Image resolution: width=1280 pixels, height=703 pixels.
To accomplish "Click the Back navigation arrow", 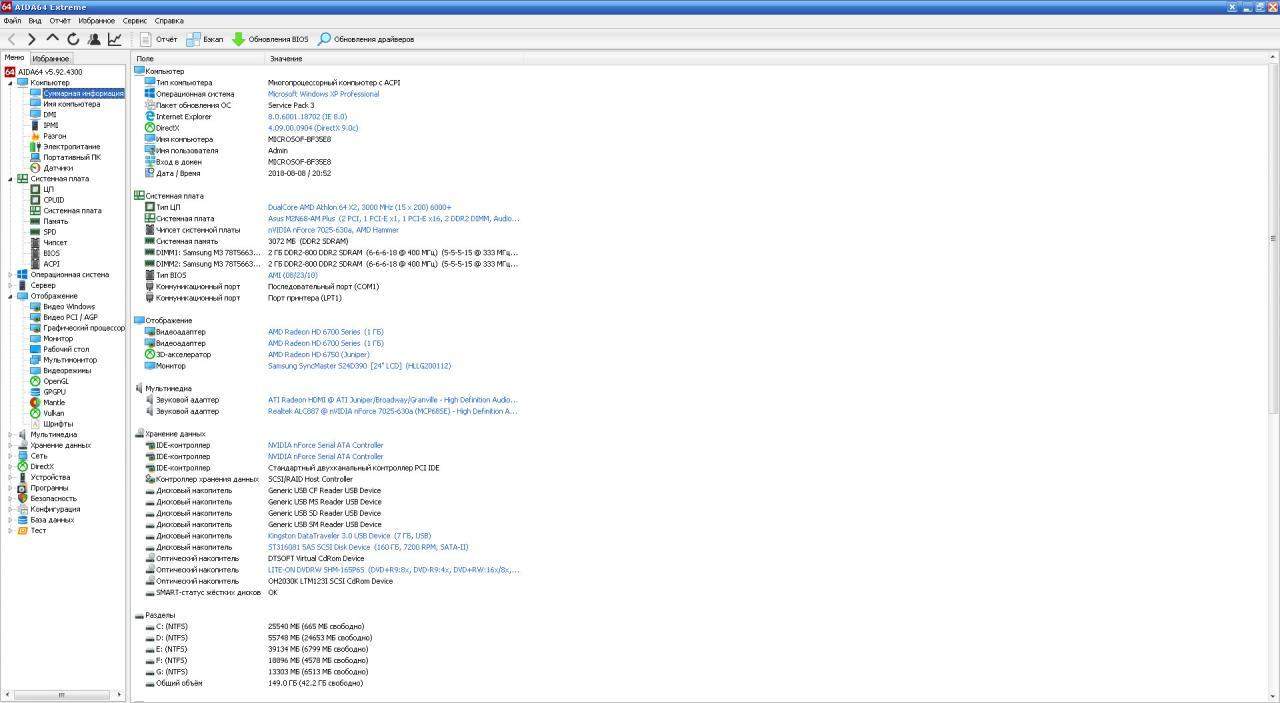I will [x=12, y=39].
